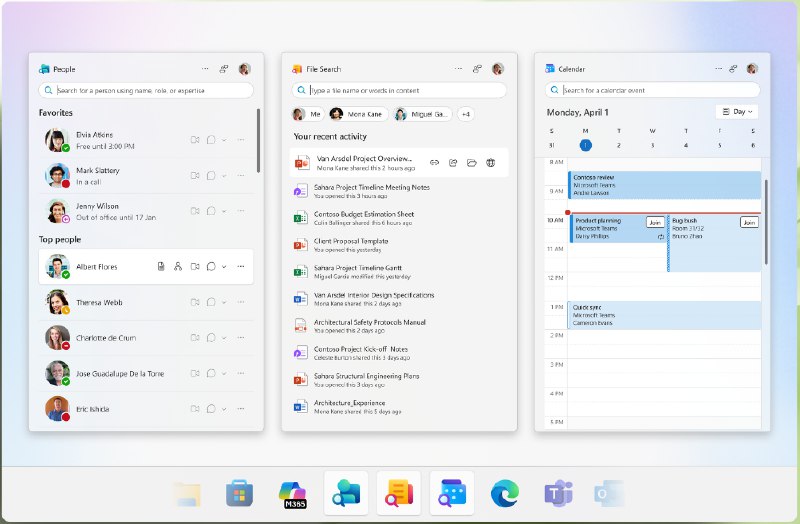Click the People panel scrollbar

(x=258, y=140)
